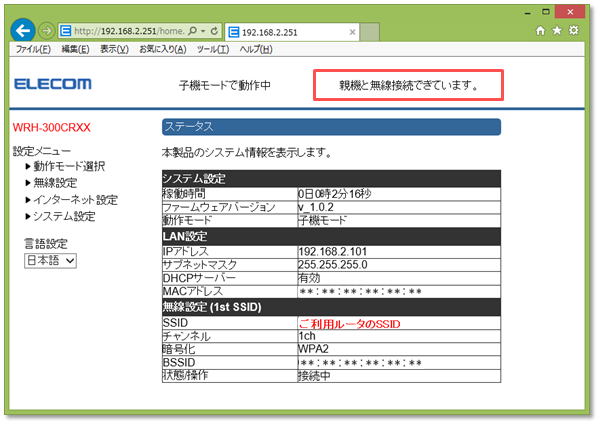Maximize the browser window

coord(546,12)
